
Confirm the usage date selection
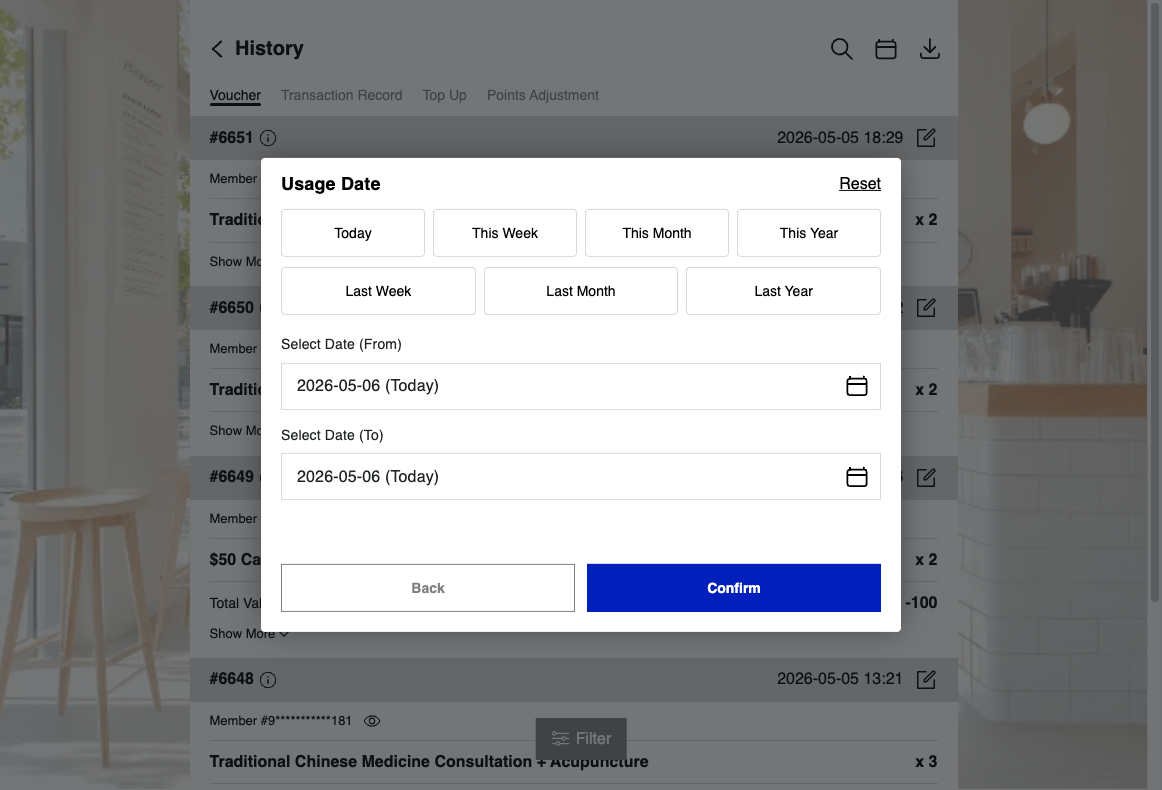point(734,588)
